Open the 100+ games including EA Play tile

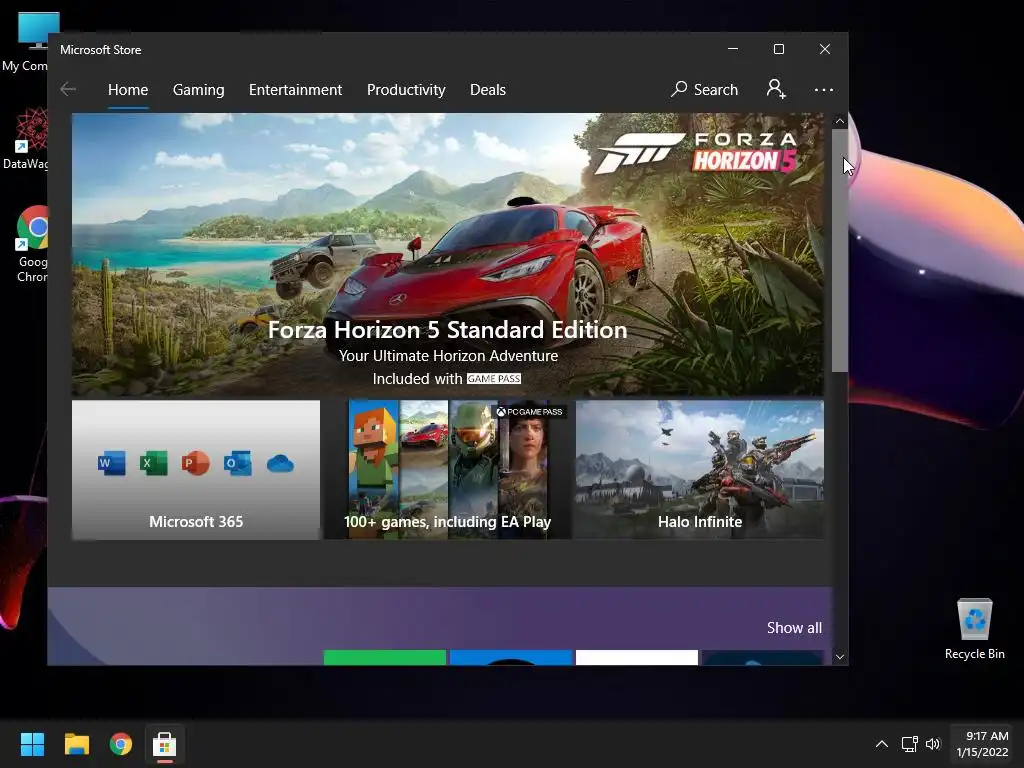(448, 470)
